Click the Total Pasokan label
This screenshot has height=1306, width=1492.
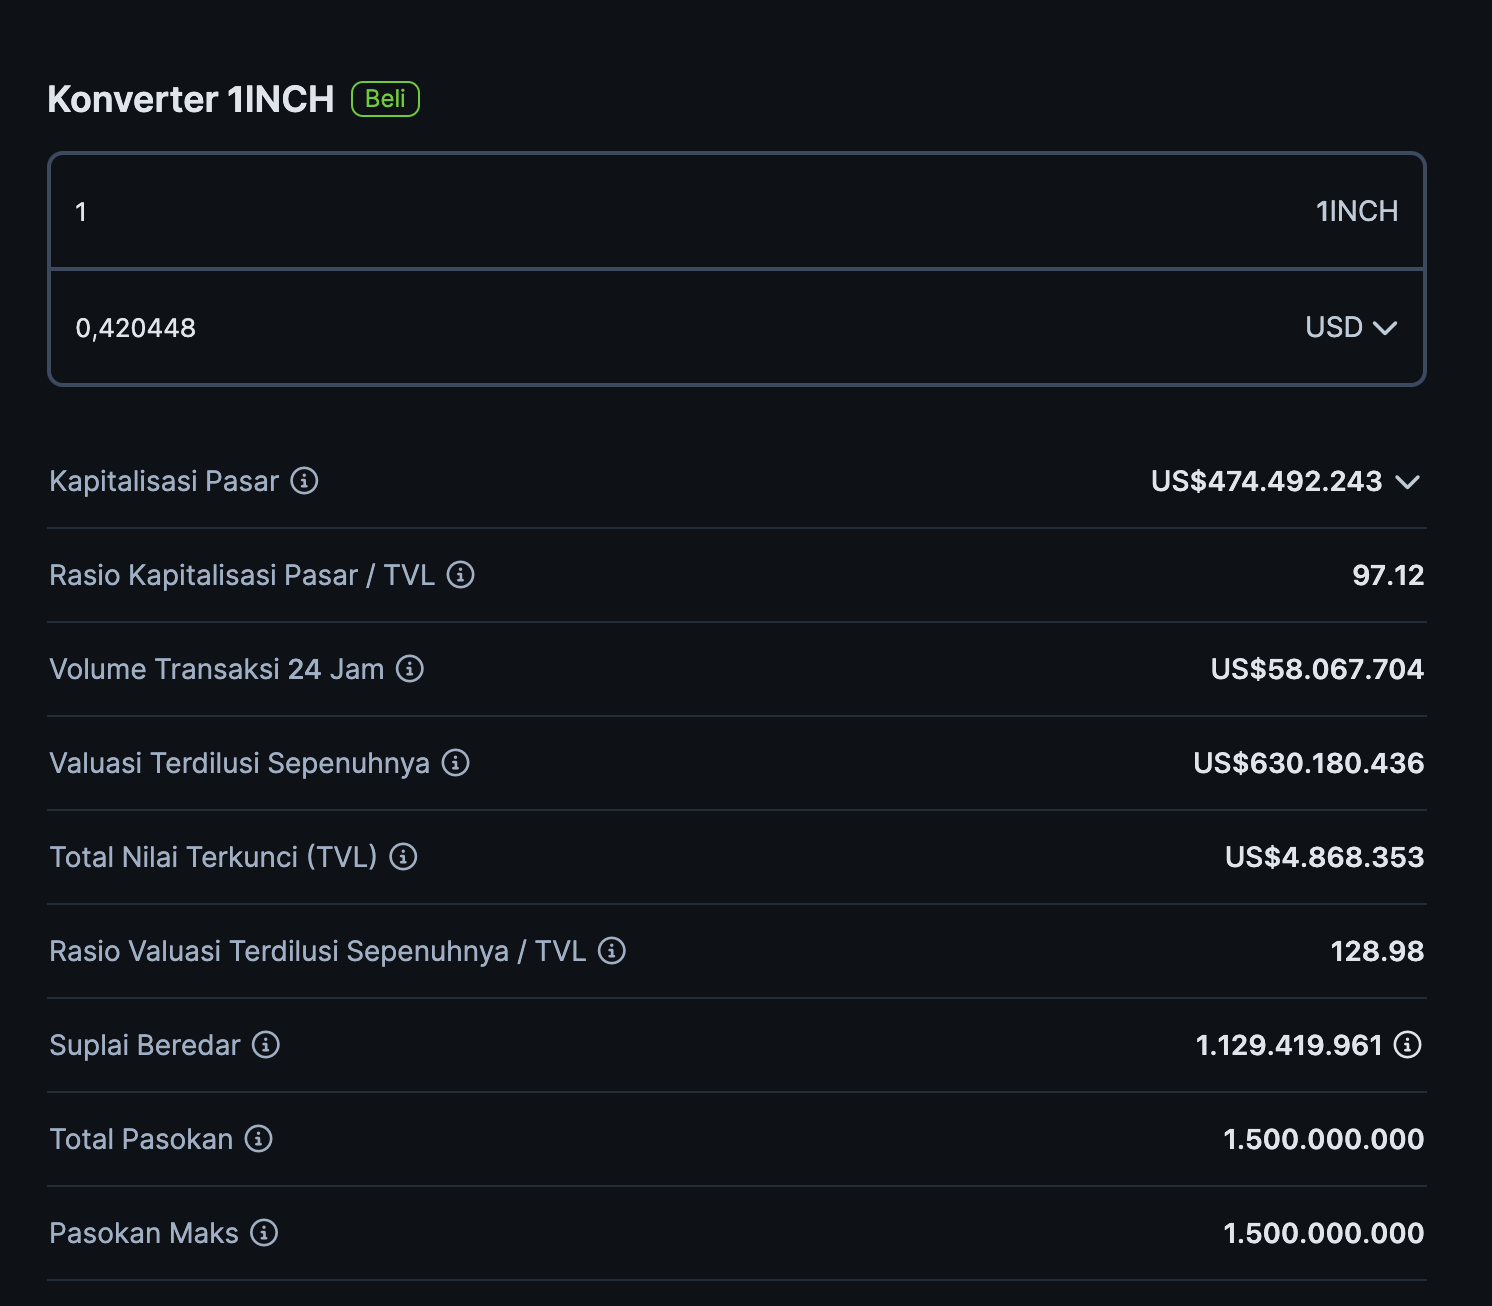click(141, 1139)
